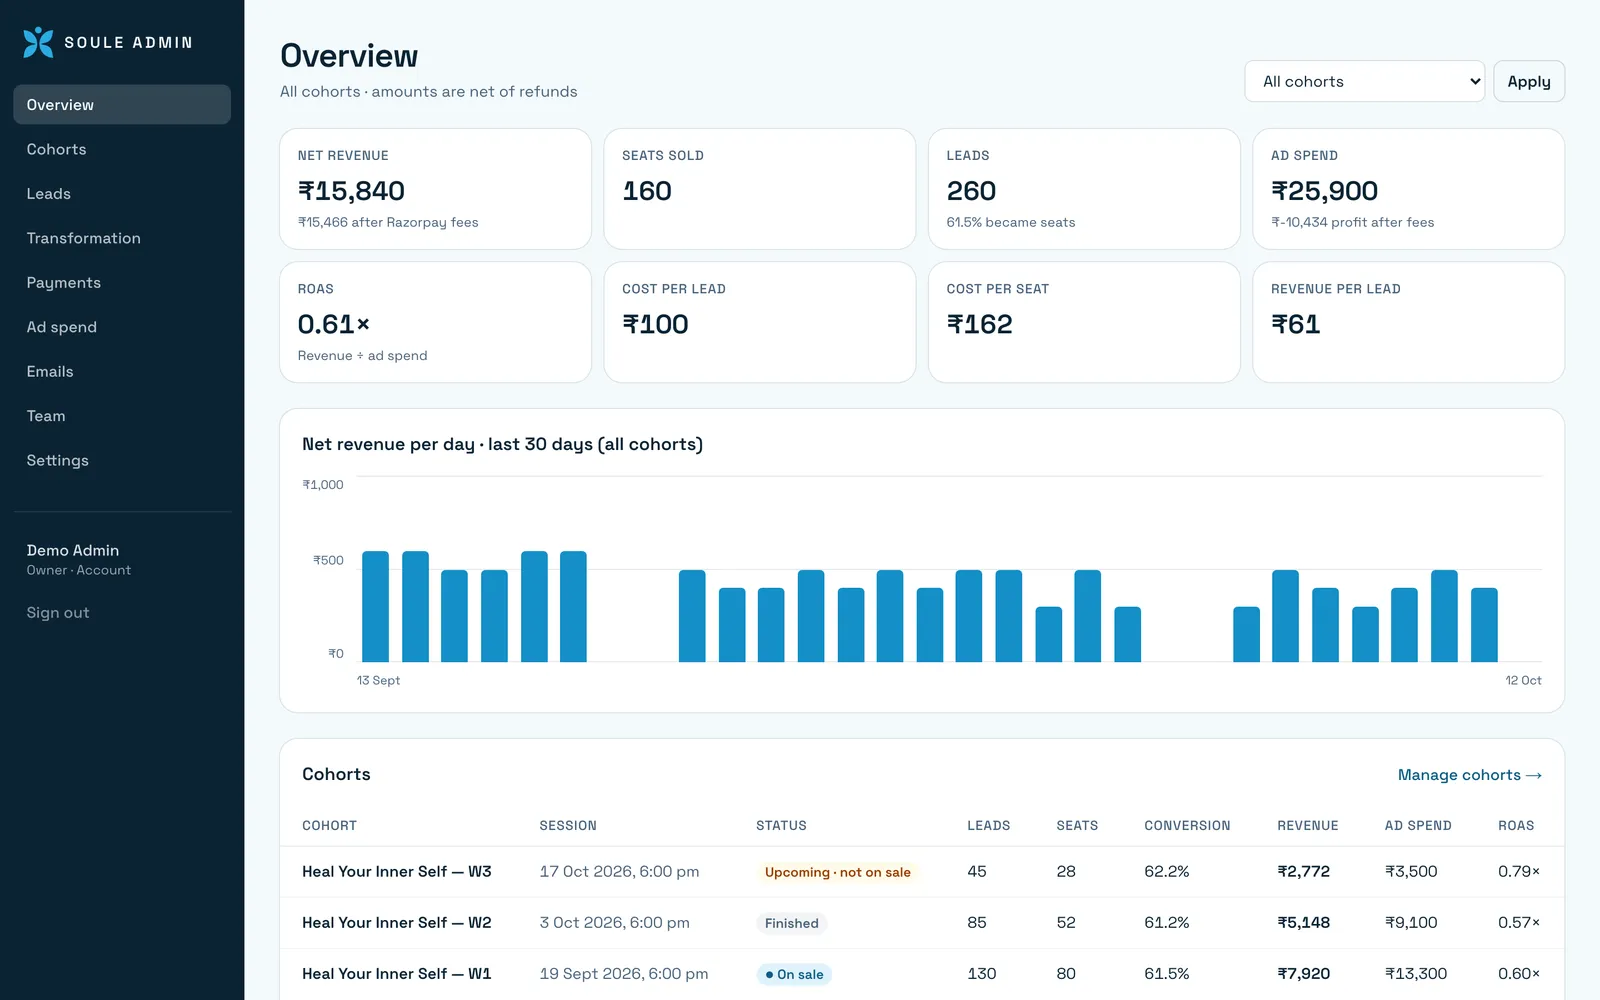Open the Transformation page
This screenshot has width=1600, height=1000.
[122, 238]
